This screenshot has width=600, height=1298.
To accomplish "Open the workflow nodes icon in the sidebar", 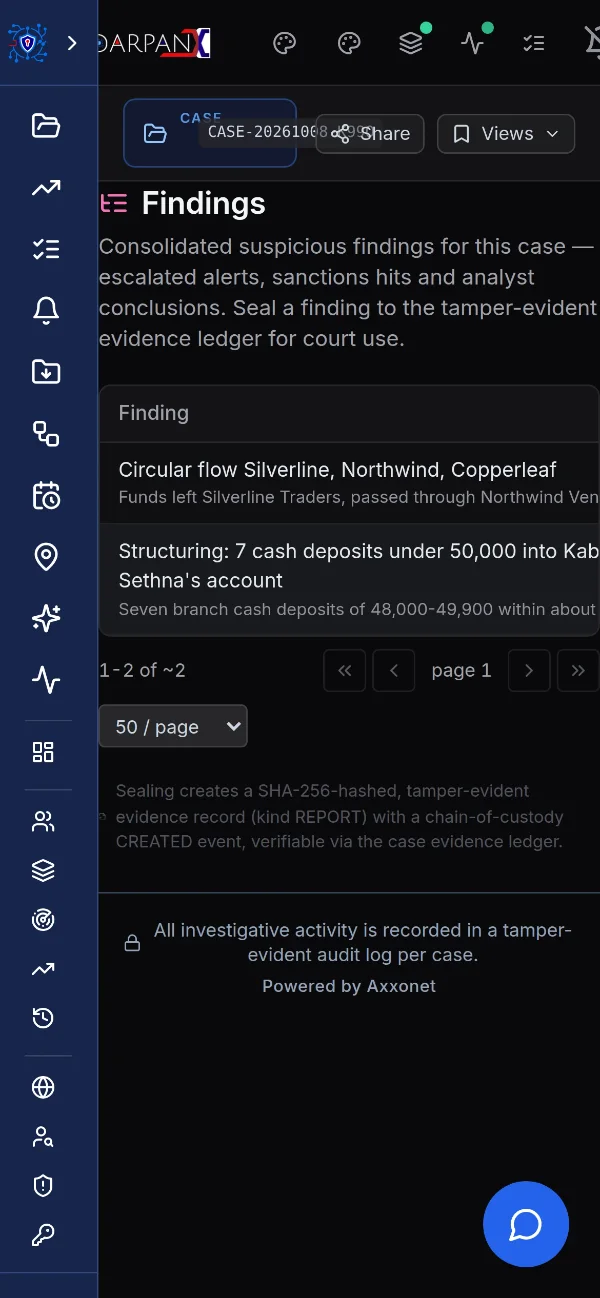I will point(46,434).
